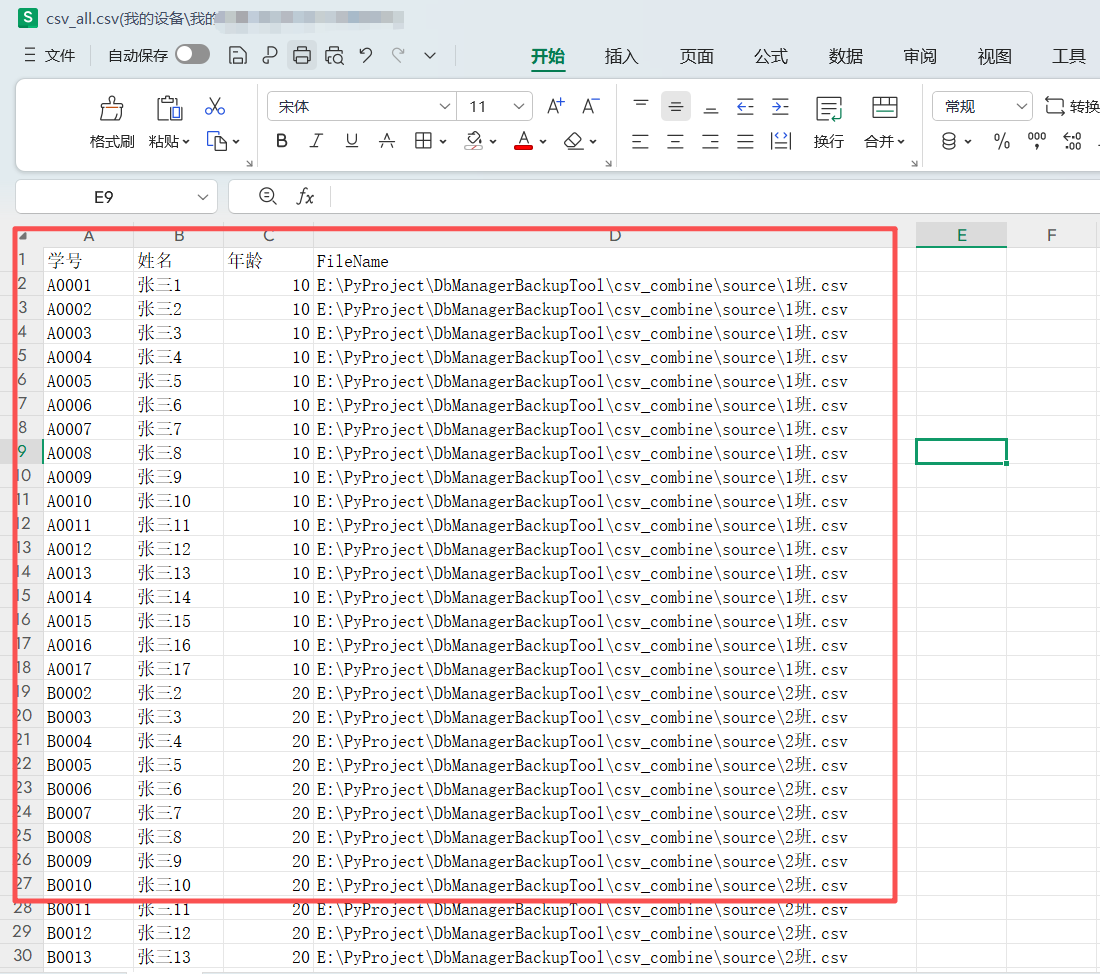Increase font size with A+ icon
Viewport: 1100px width, 974px height.
pyautogui.click(x=556, y=107)
